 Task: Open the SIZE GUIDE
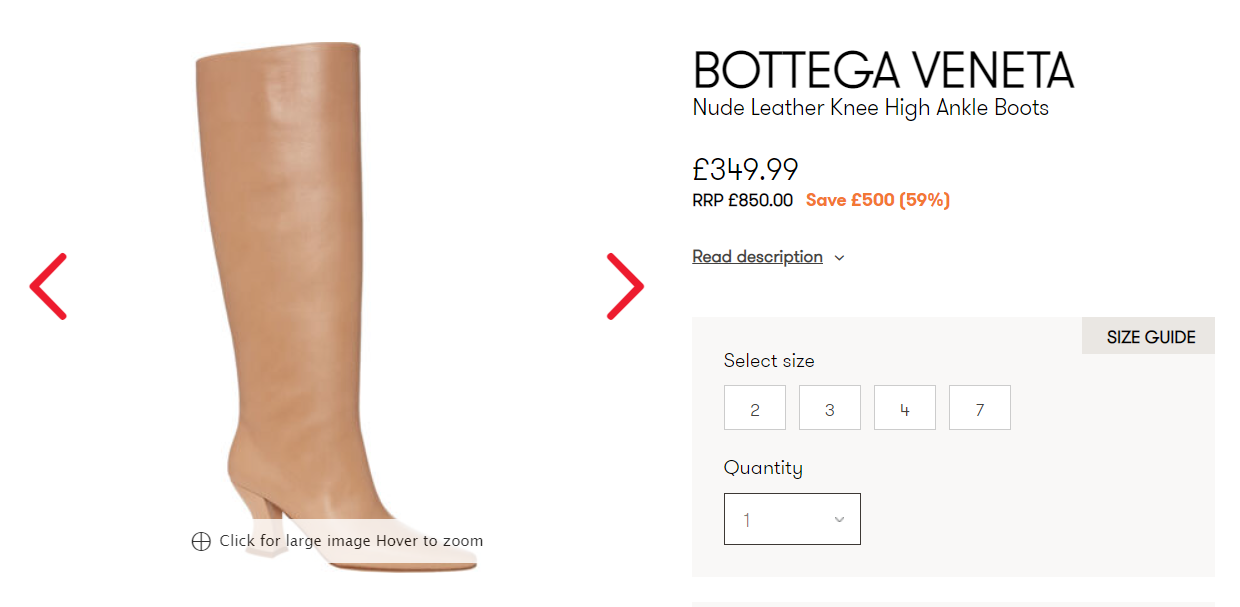pyautogui.click(x=1150, y=337)
